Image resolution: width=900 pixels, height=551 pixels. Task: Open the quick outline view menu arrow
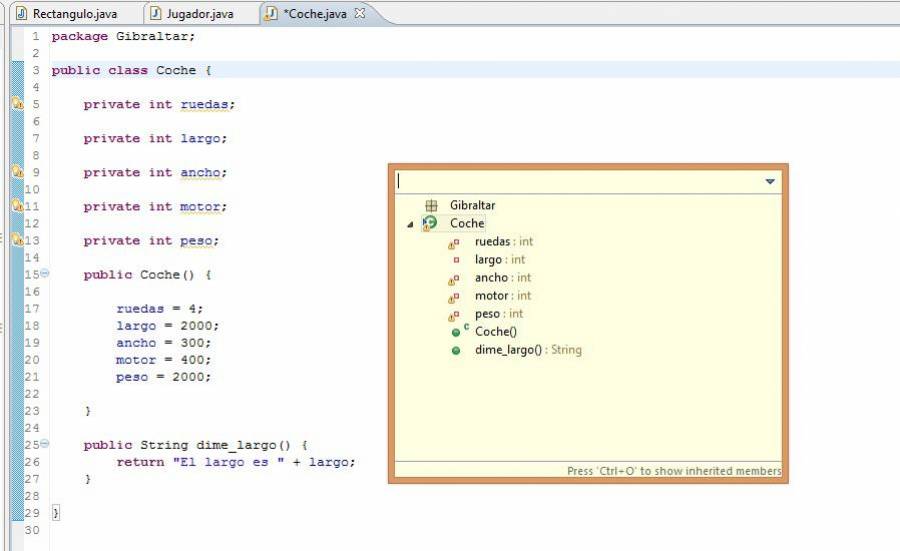pyautogui.click(x=770, y=182)
